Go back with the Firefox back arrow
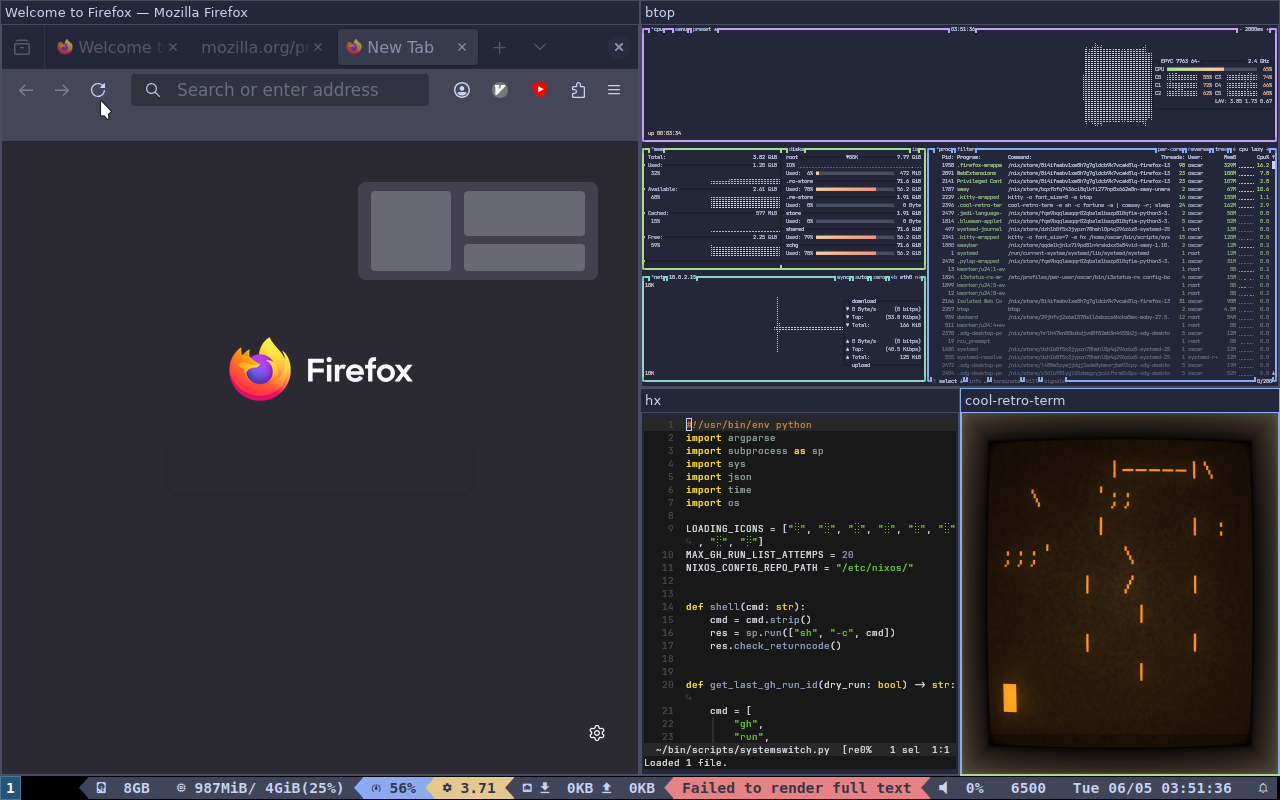 (26, 90)
